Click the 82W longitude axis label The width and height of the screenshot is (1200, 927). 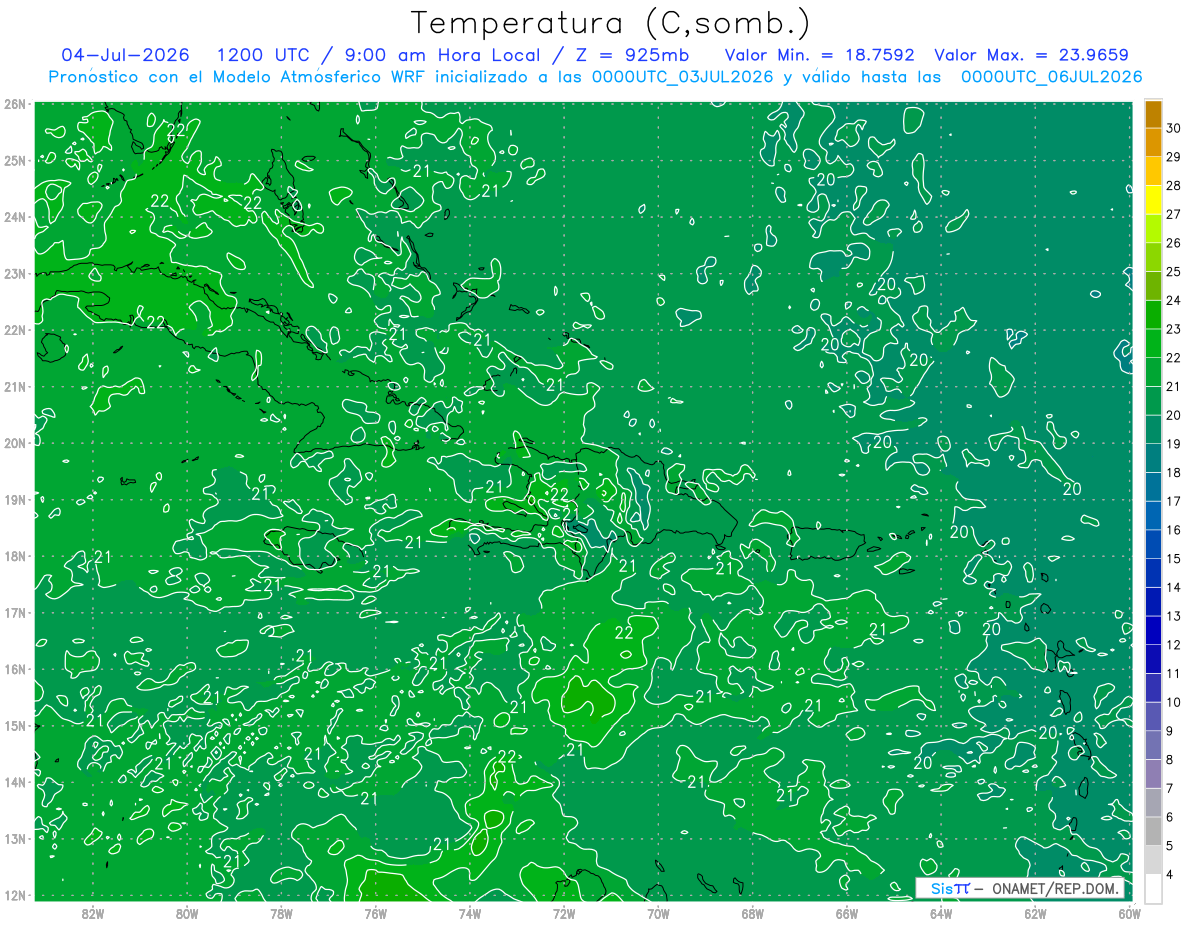(x=92, y=913)
